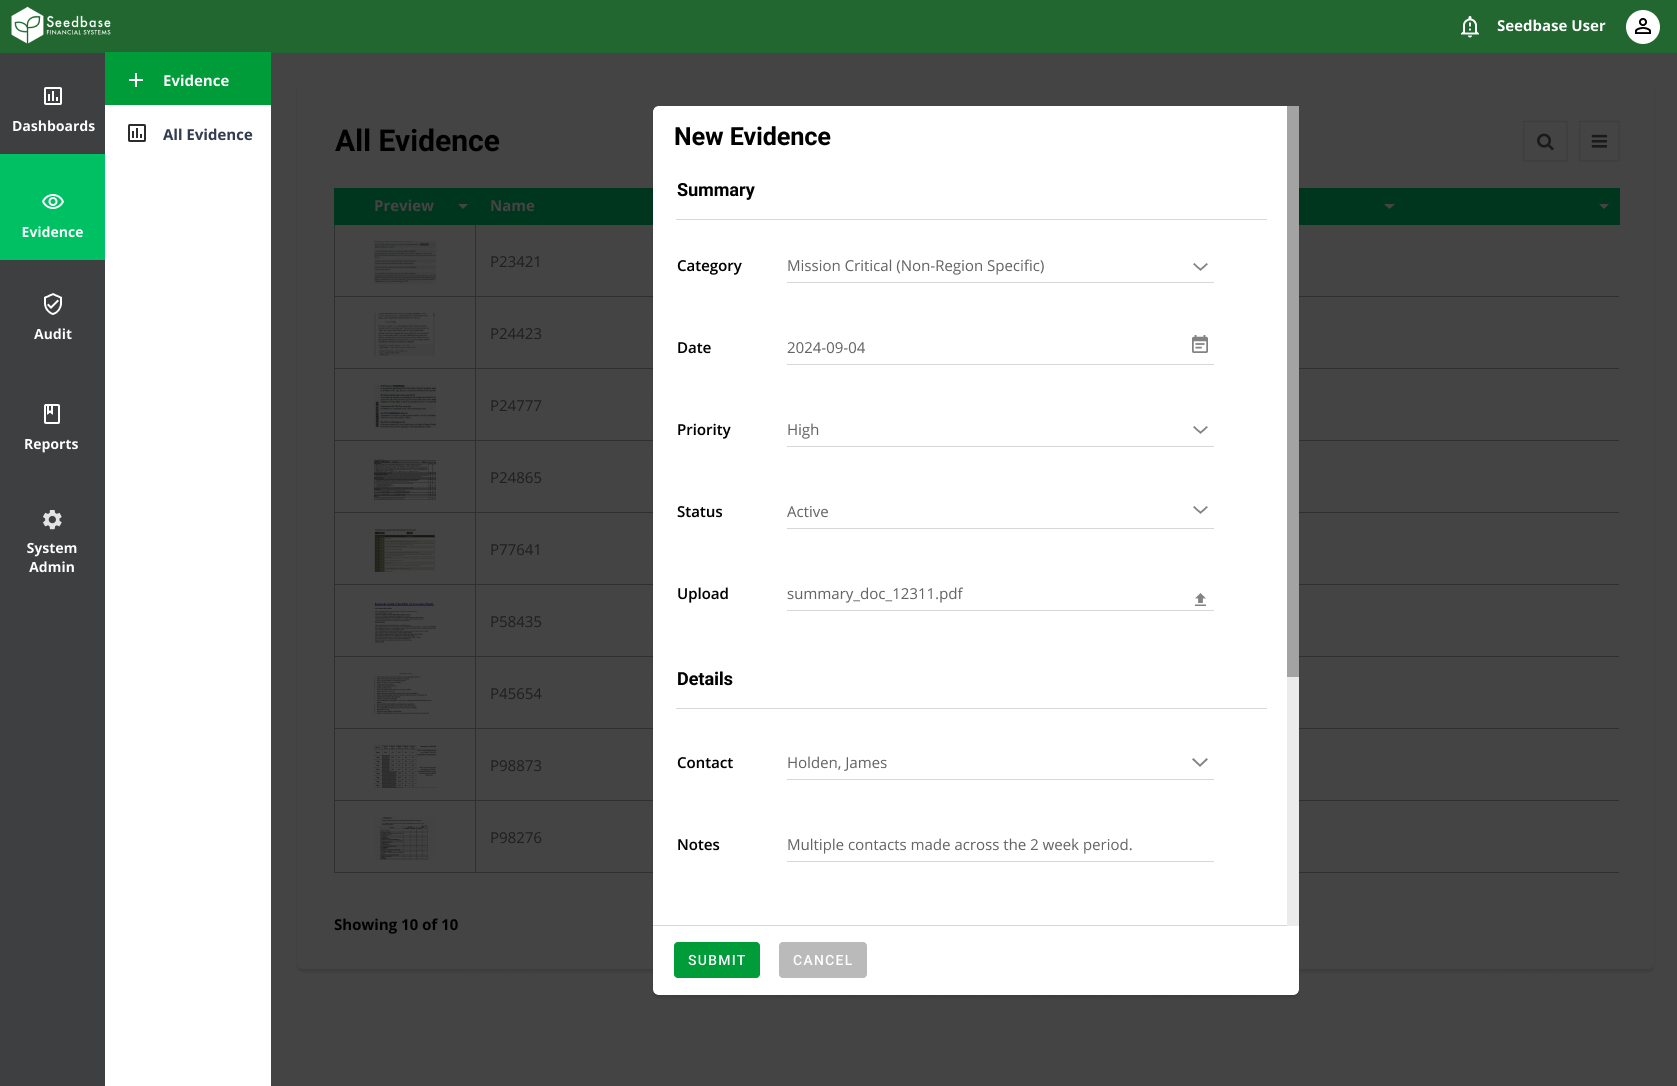This screenshot has width=1677, height=1086.
Task: Open the Audit section
Action: pos(52,315)
